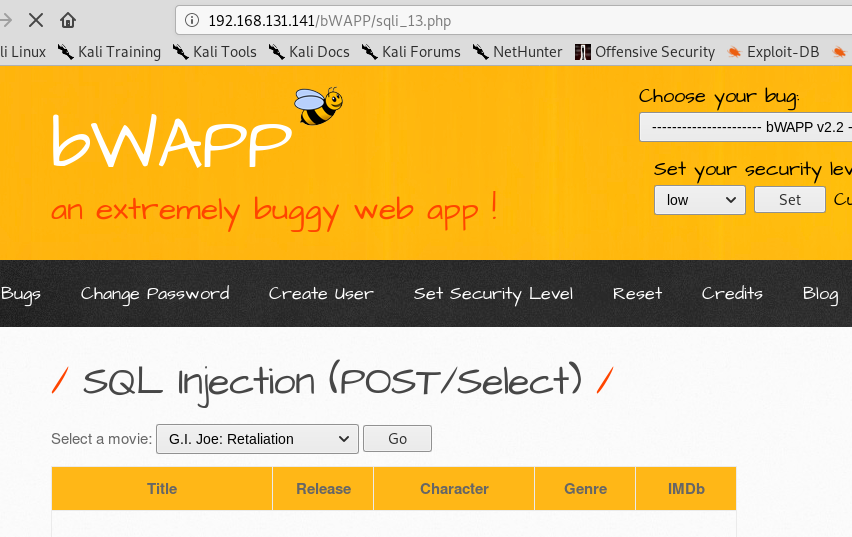Click the NetHunter dragon favicon
The width and height of the screenshot is (852, 537).
tap(480, 52)
